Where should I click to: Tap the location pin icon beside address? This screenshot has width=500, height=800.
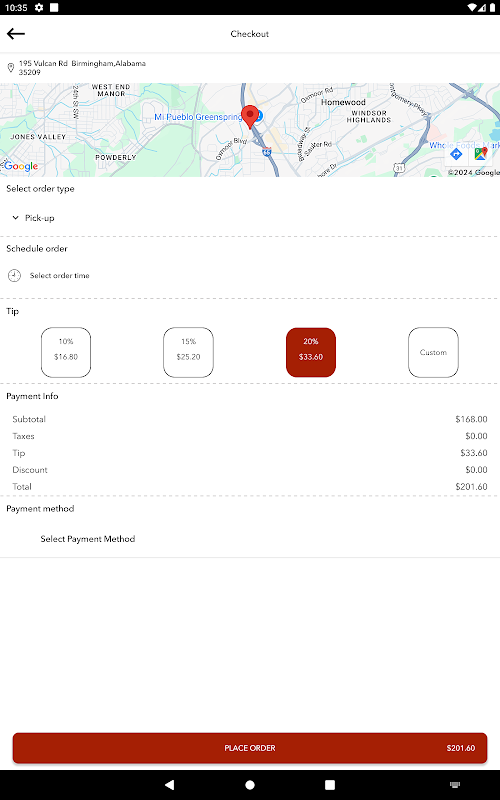(x=10, y=68)
